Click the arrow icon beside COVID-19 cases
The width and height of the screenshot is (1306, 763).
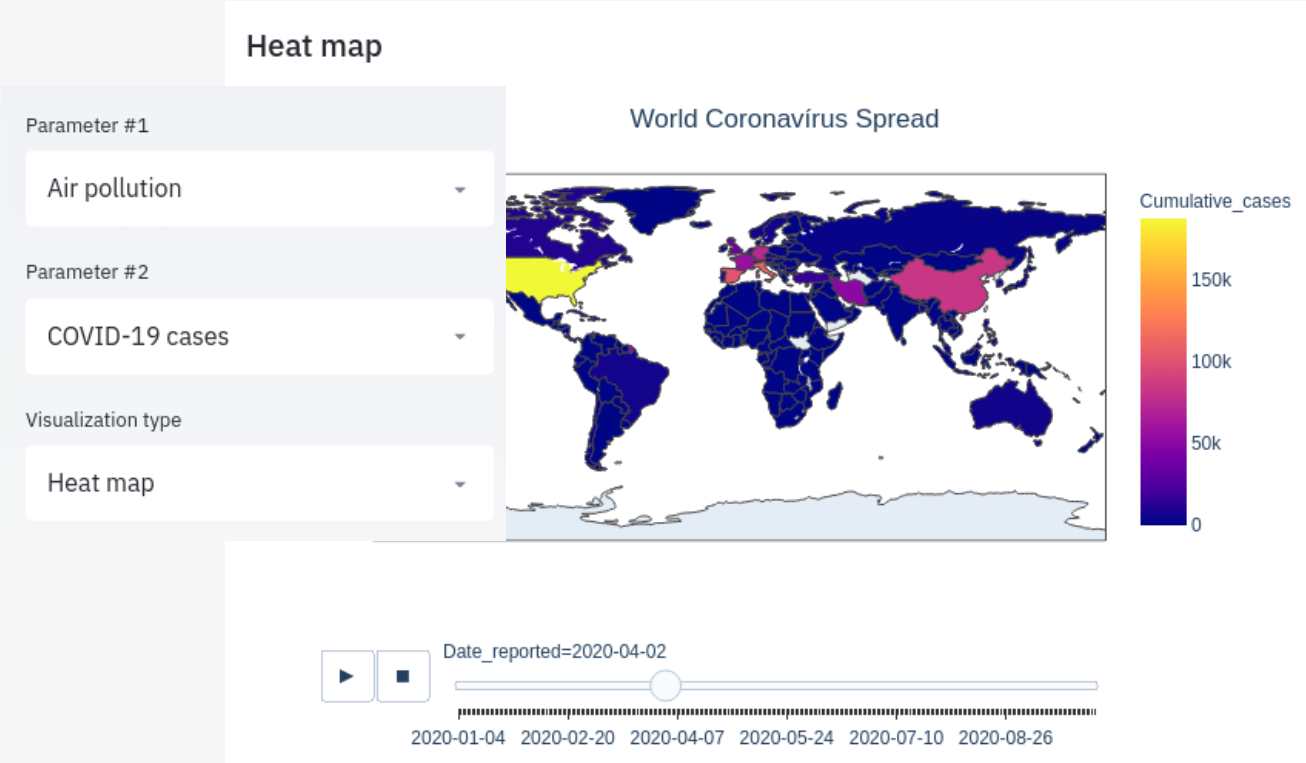(x=460, y=337)
